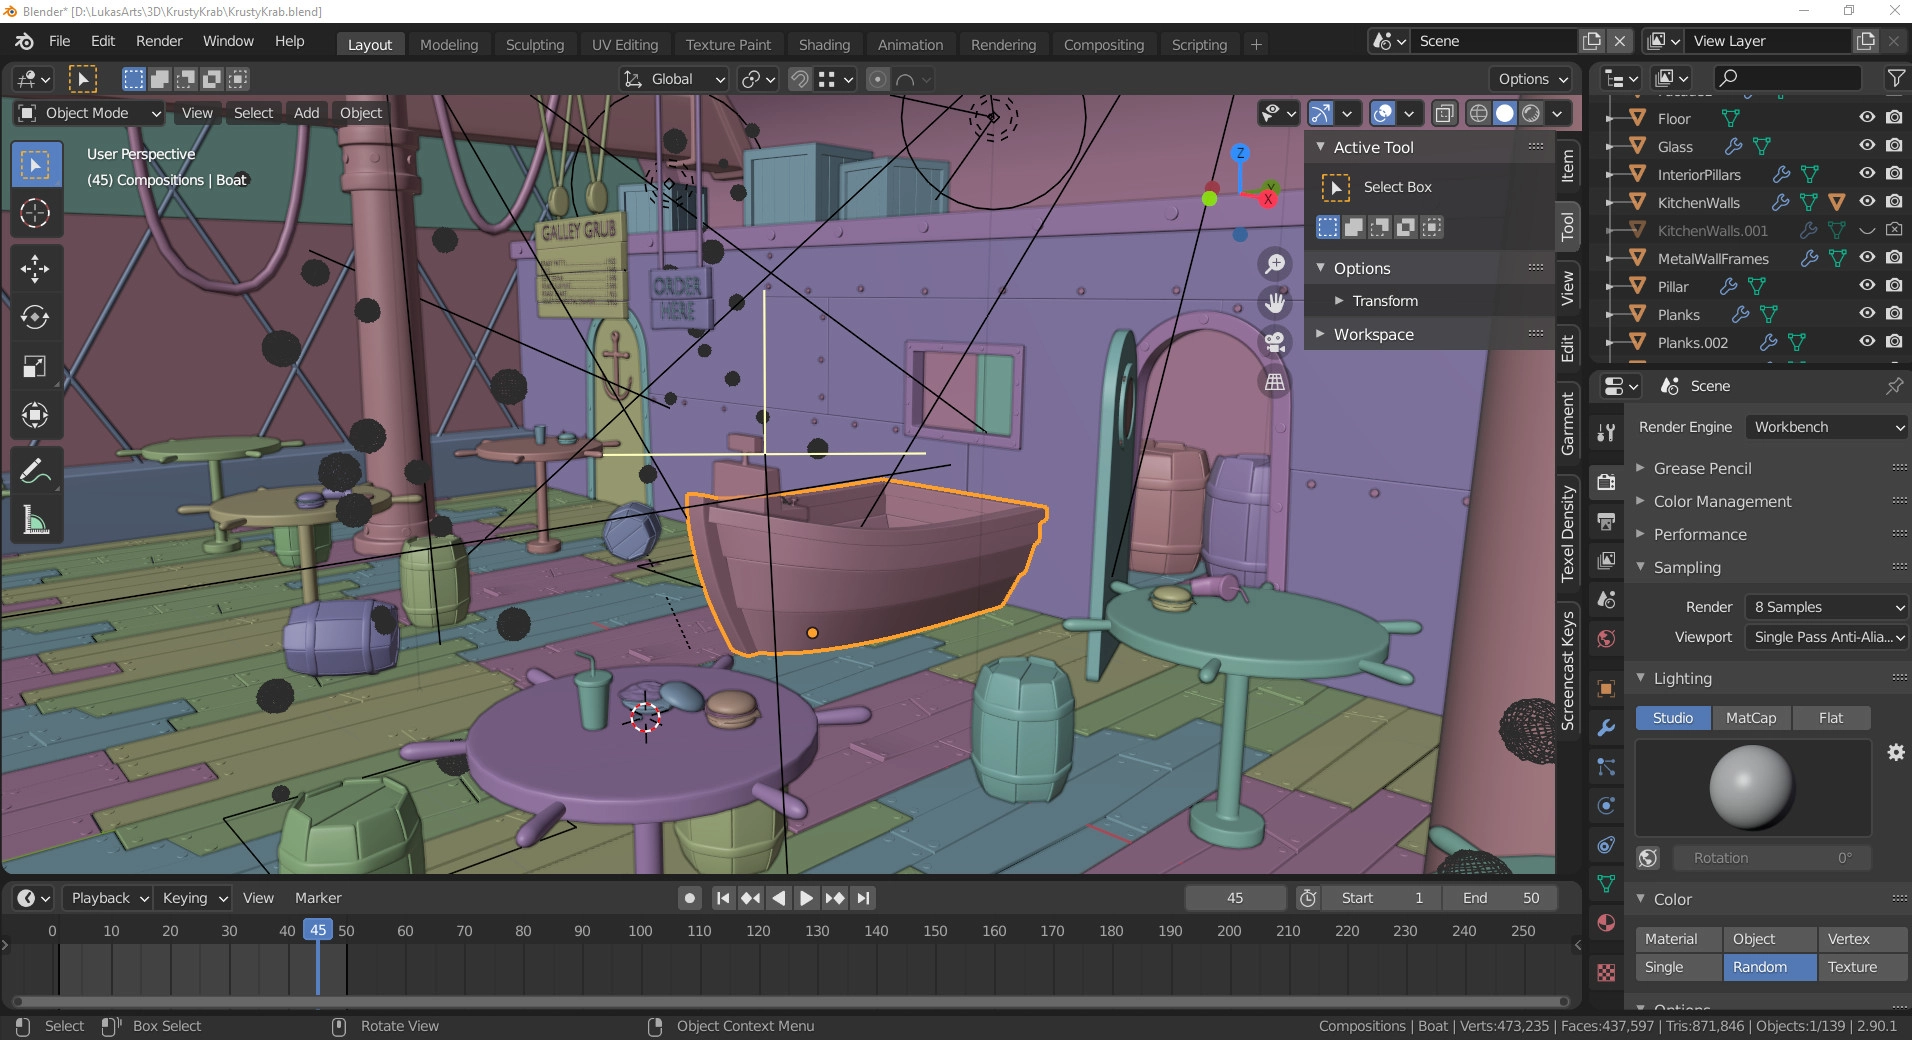This screenshot has height=1040, width=1912.
Task: Open the Render Engine dropdown
Action: click(x=1827, y=427)
